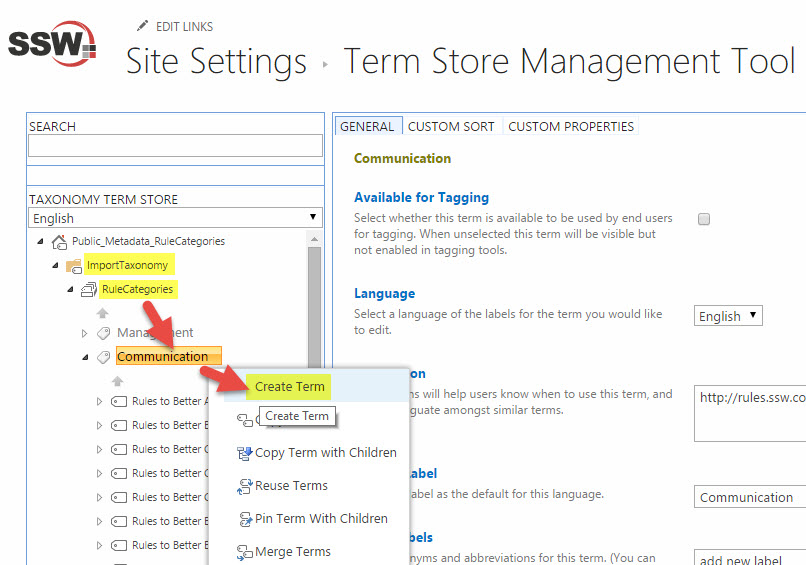Click the SSW logo
The image size is (806, 565).
point(52,45)
